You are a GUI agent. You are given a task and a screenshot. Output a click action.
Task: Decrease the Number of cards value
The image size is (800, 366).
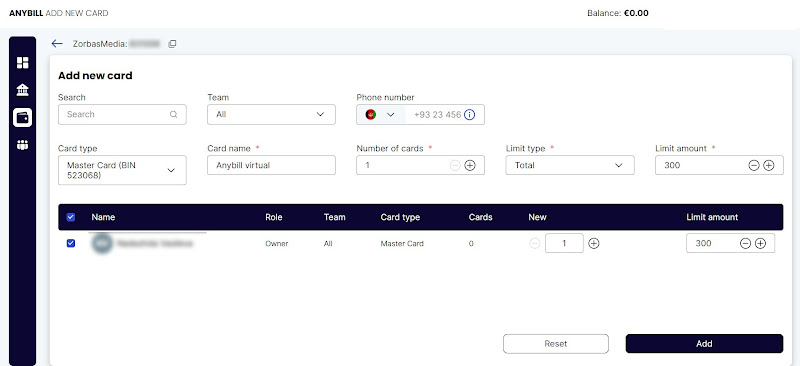pos(455,165)
